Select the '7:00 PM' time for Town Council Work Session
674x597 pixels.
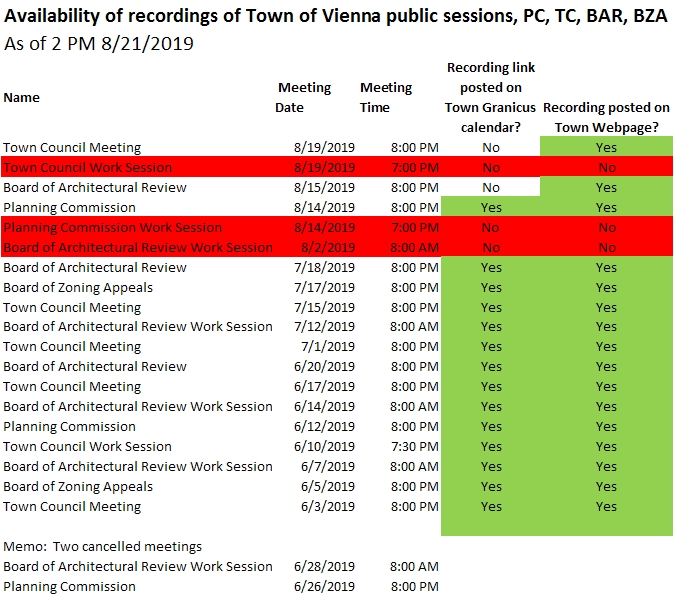[415, 167]
